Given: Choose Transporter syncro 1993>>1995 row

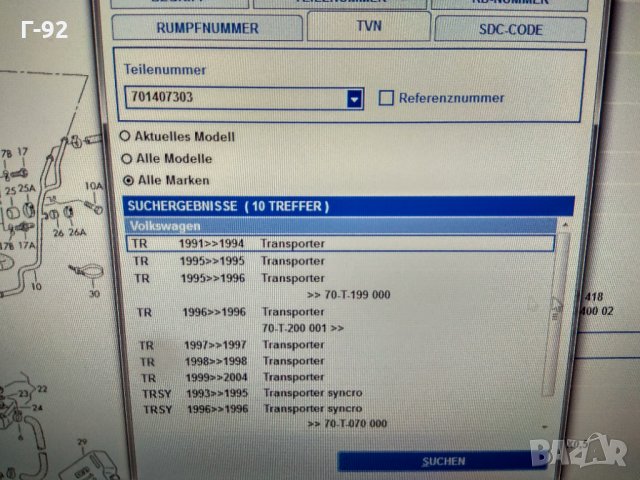Looking at the screenshot, I should tap(340, 393).
